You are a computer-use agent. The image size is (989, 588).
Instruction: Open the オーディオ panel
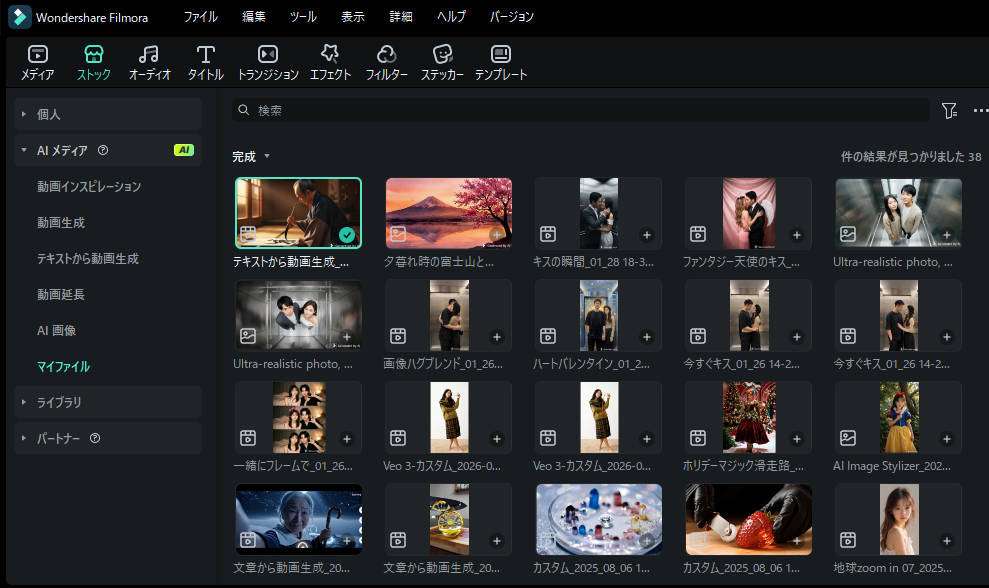[148, 60]
